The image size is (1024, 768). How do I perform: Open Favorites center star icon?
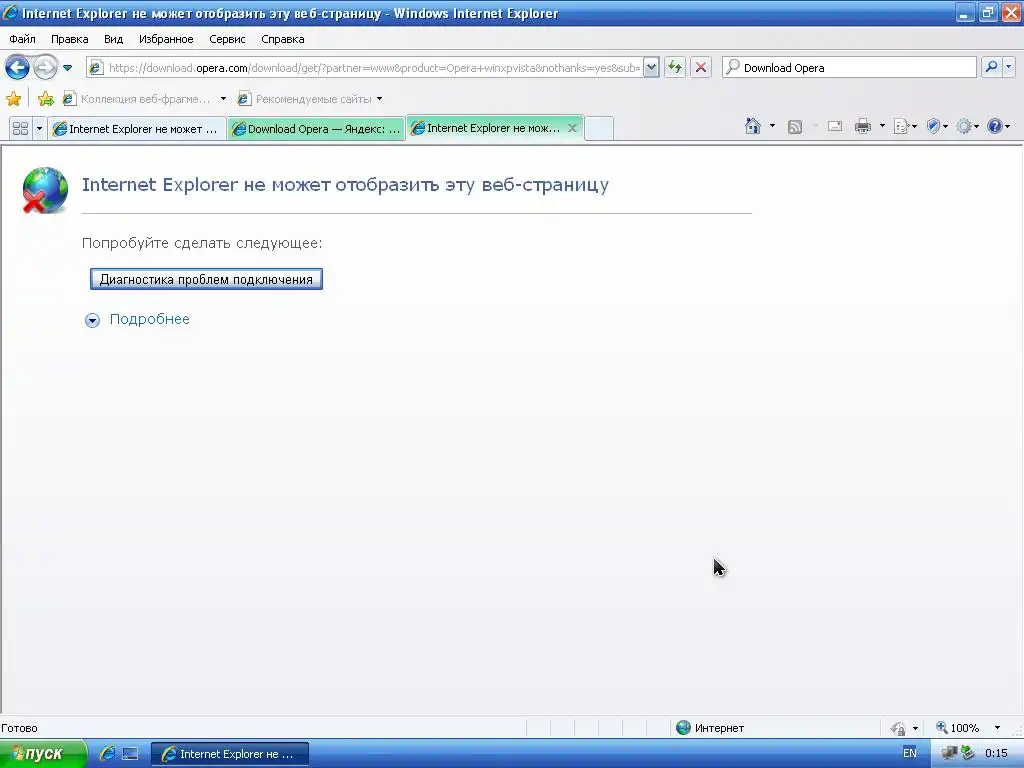13,99
